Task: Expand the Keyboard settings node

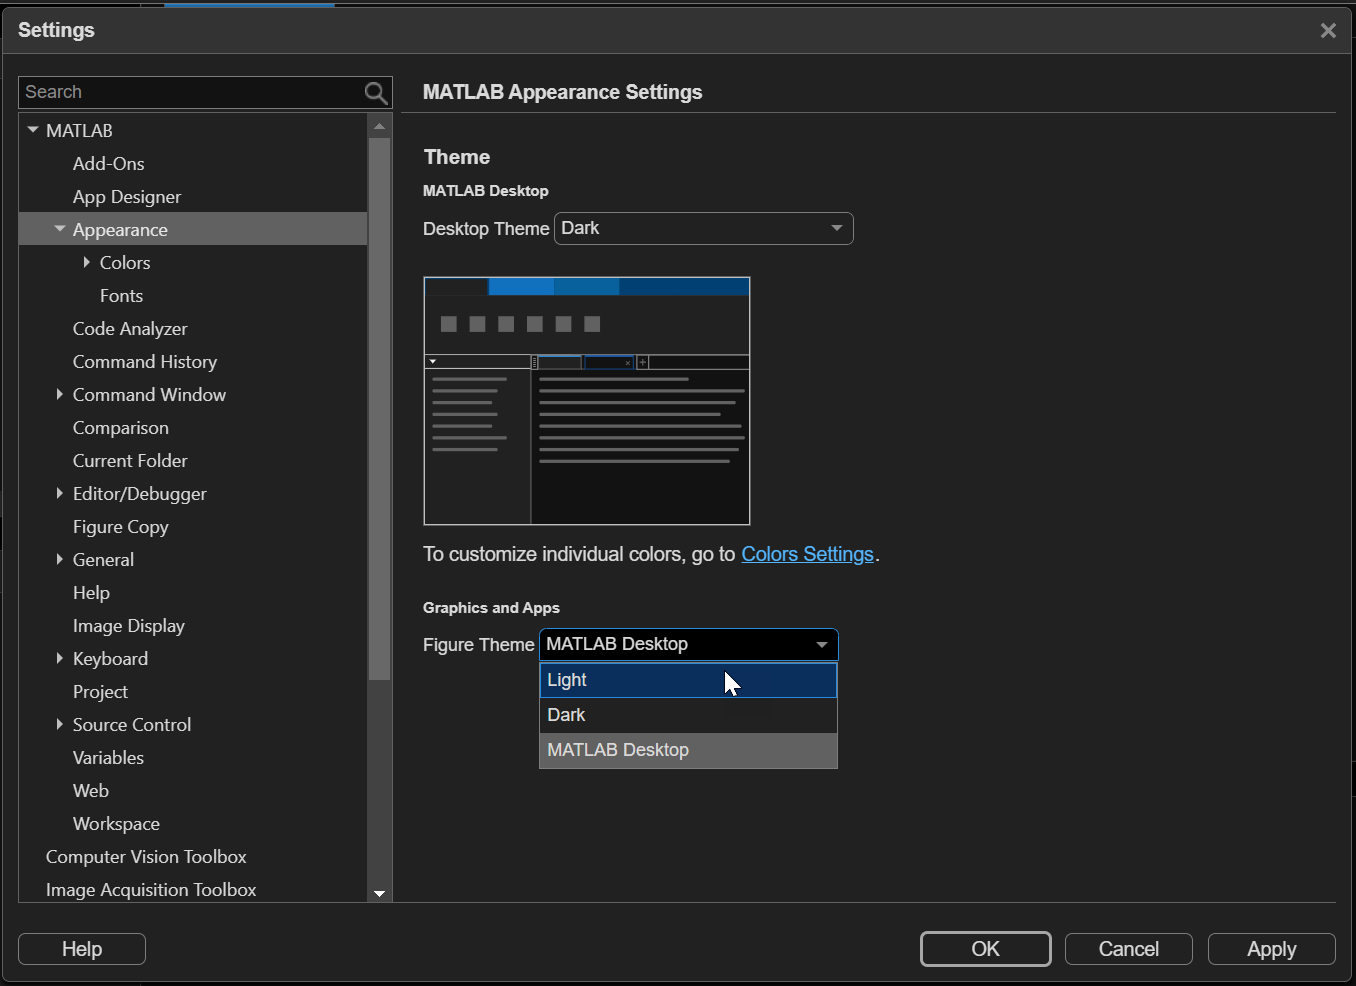Action: (60, 658)
